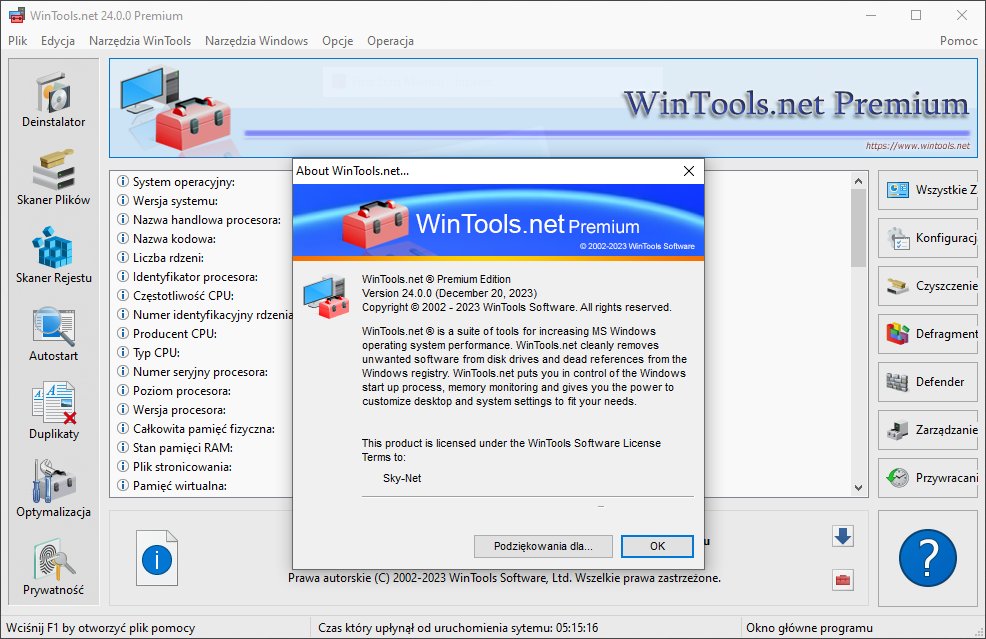
Task: Select the Liczba rdzeni: row
Action: tap(160, 258)
